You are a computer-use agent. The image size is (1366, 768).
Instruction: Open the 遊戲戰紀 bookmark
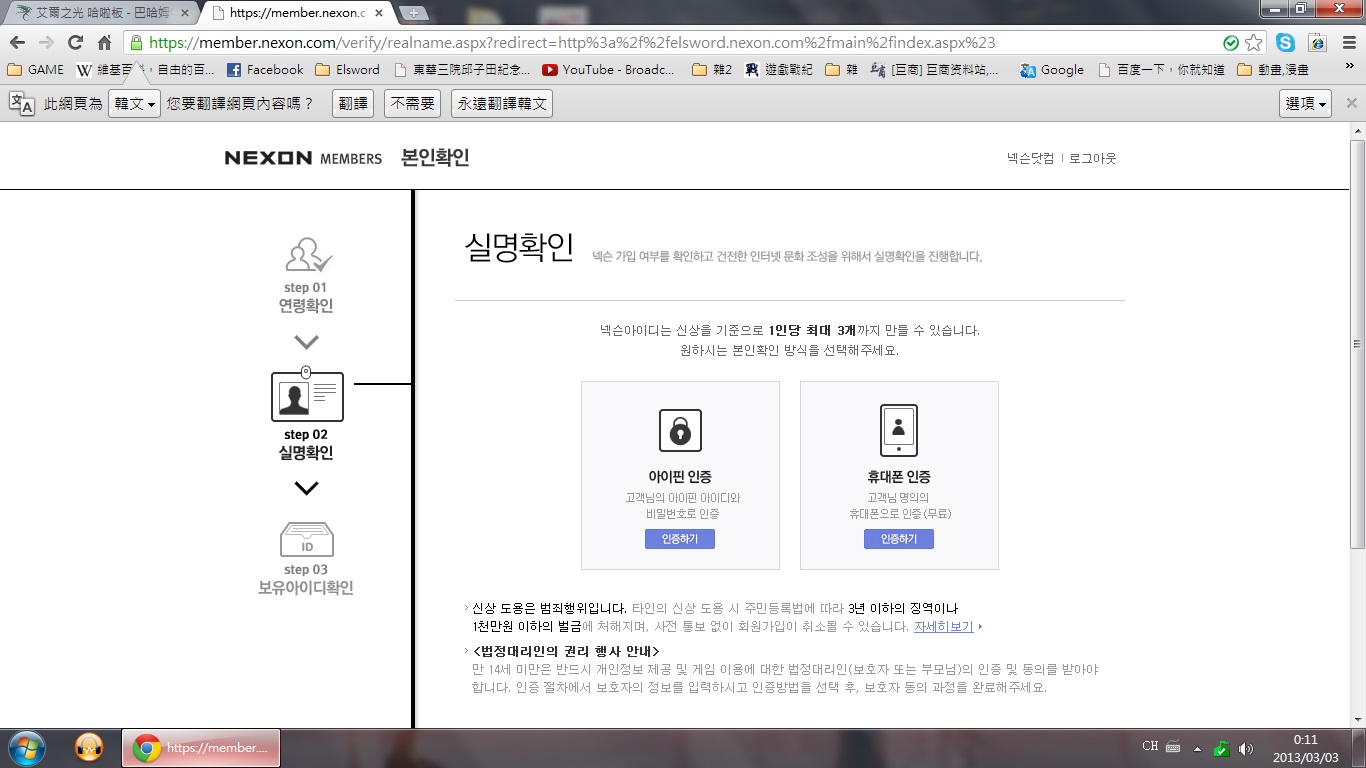(779, 70)
